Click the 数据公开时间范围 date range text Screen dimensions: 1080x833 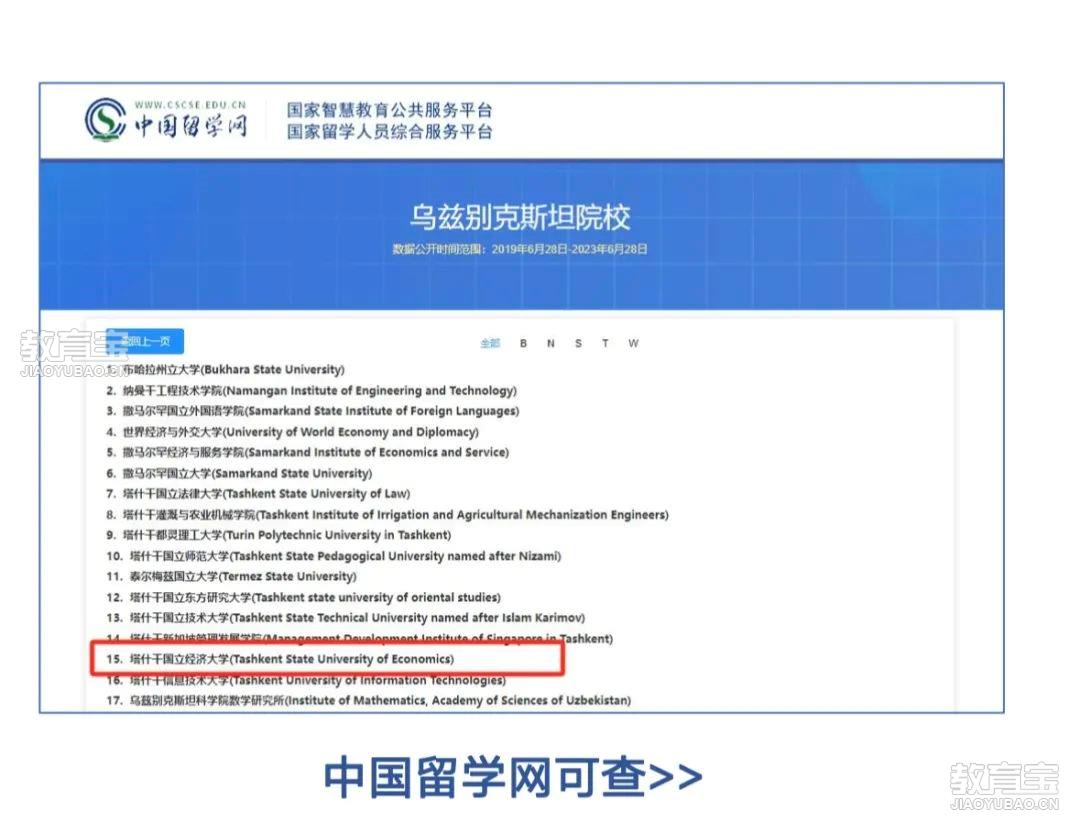[x=520, y=249]
